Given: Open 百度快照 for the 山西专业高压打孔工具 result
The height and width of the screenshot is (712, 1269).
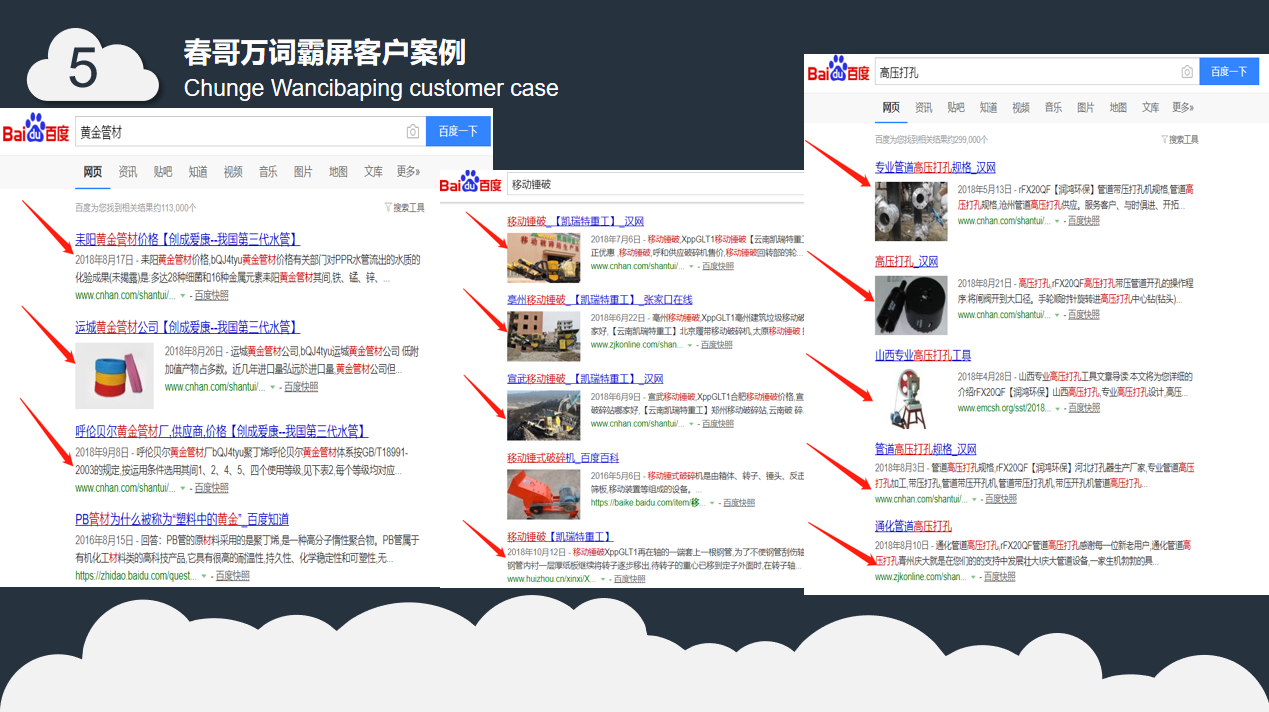Looking at the screenshot, I should 1083,408.
